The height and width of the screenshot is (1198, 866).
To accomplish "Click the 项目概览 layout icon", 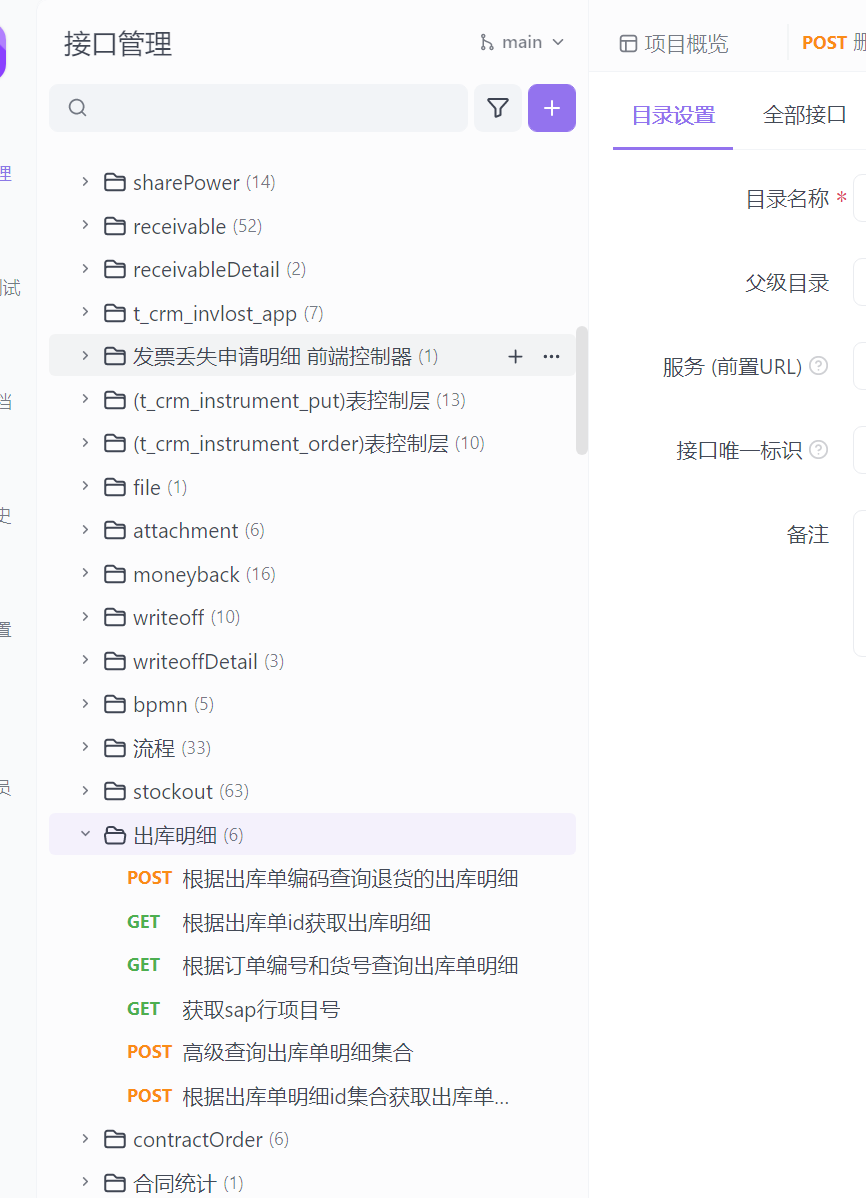I will point(628,43).
